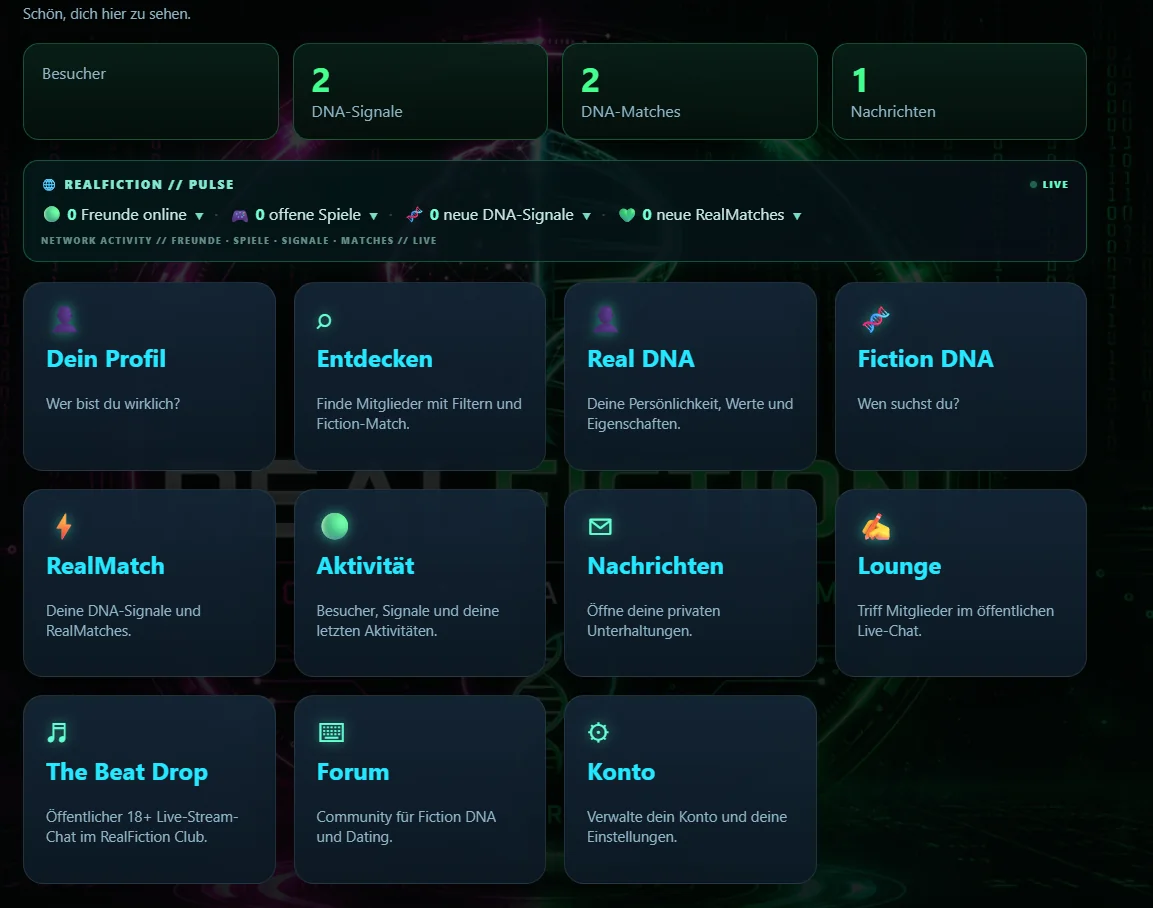
Task: Open the RealMatch heading link
Action: (105, 566)
